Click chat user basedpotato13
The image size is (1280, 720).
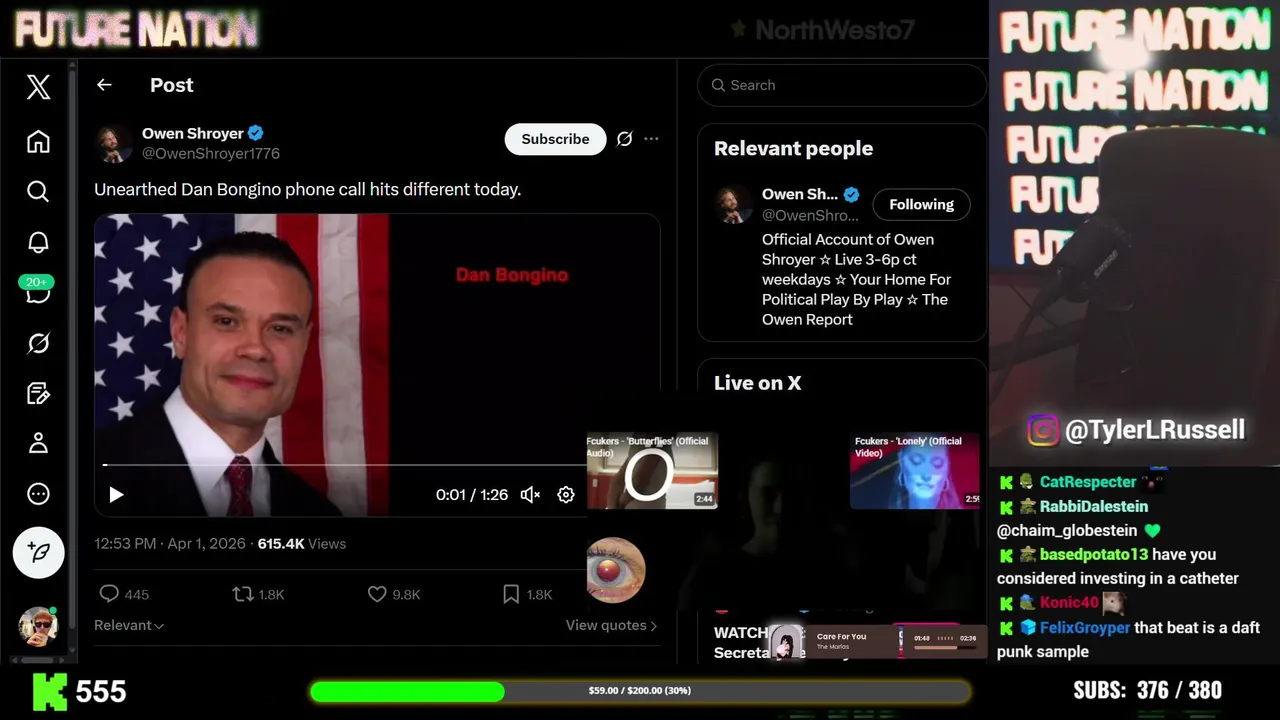click(x=1093, y=554)
